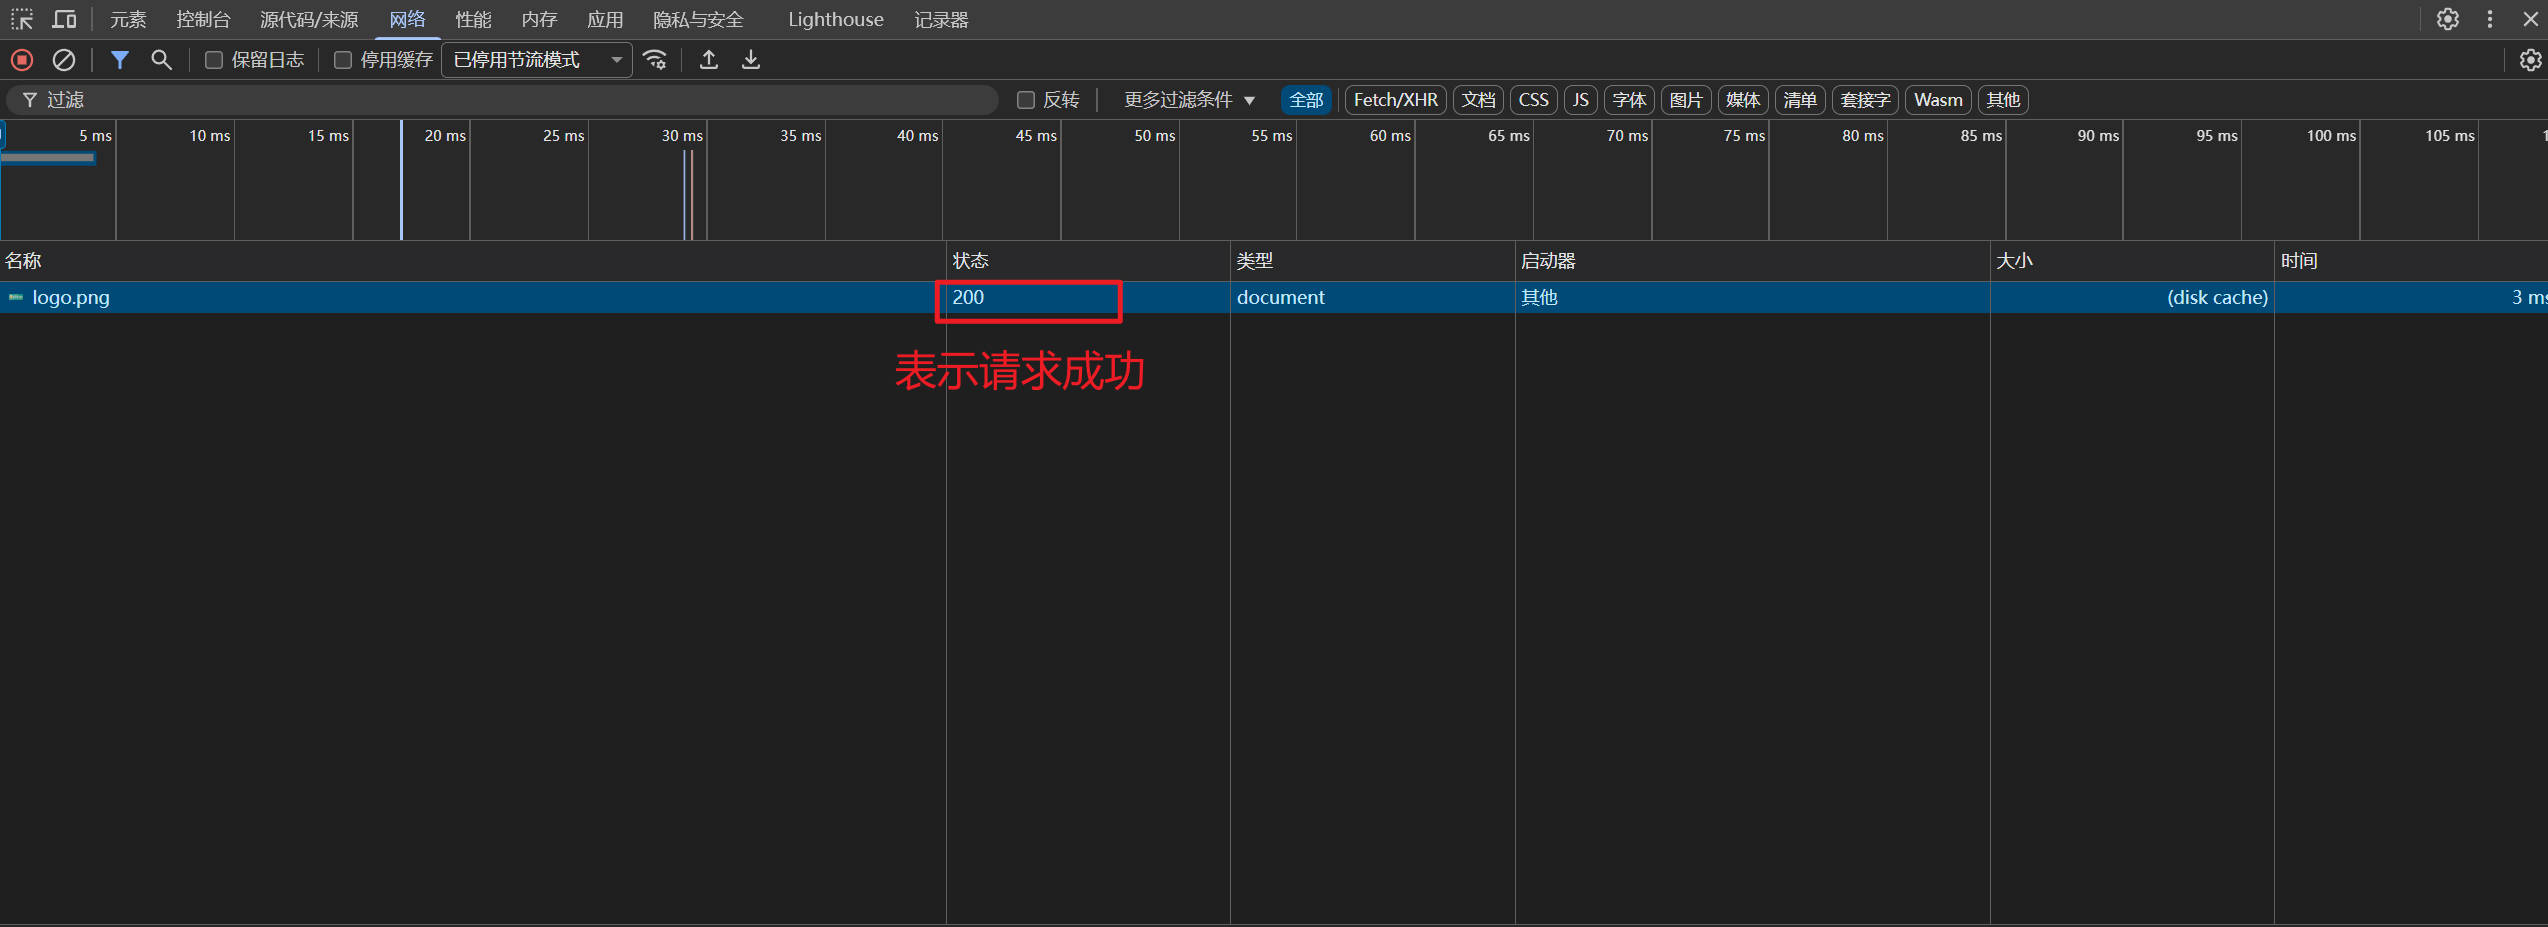Toggle the filter funnel icon

pyautogui.click(x=119, y=60)
